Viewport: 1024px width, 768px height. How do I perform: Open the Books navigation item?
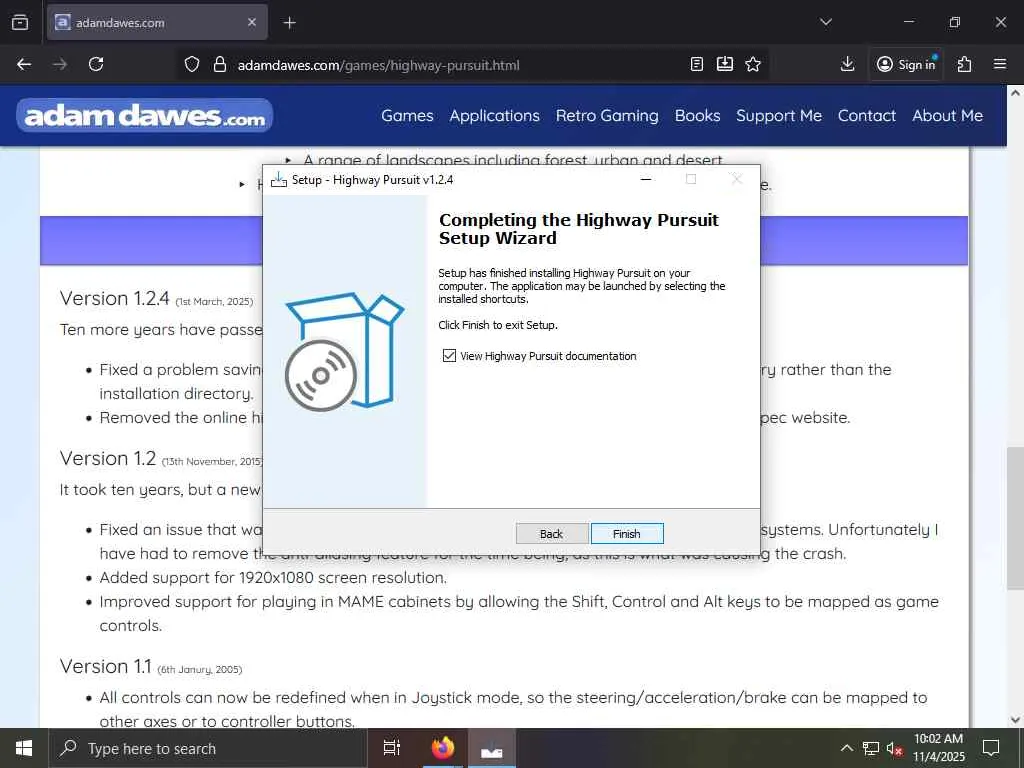(x=697, y=116)
